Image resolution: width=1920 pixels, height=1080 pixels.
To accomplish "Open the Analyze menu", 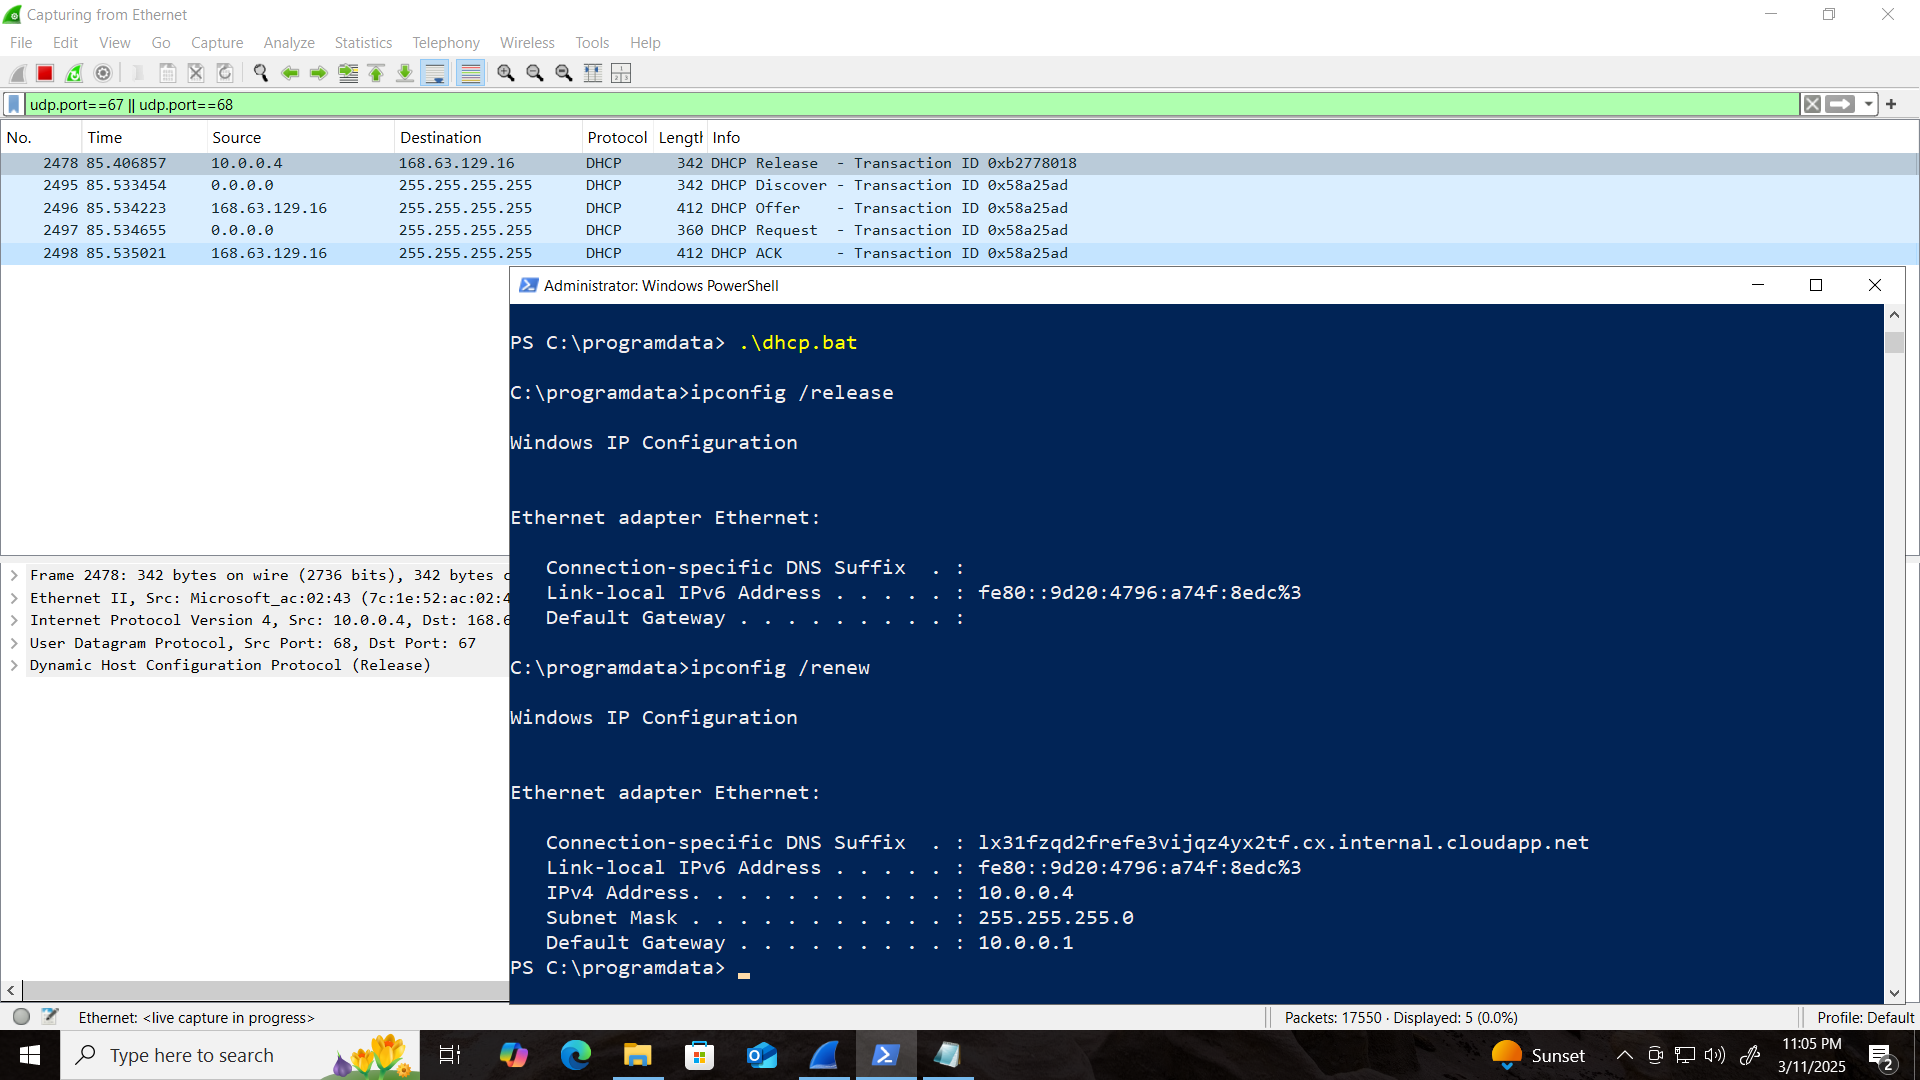I will click(x=289, y=43).
